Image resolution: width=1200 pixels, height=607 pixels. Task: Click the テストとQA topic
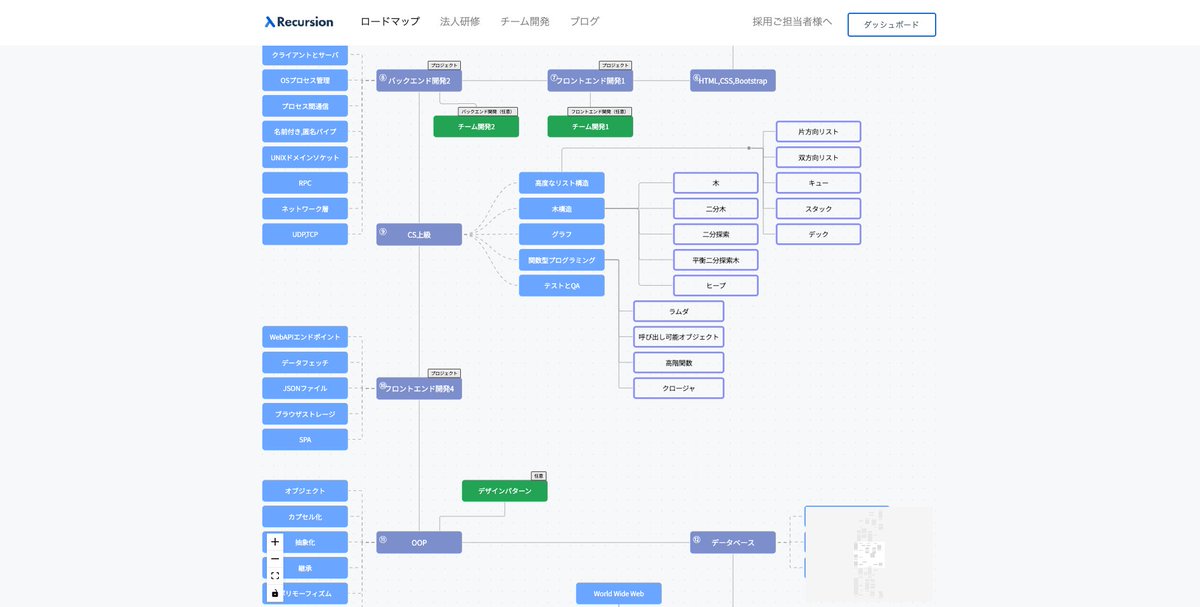[562, 286]
